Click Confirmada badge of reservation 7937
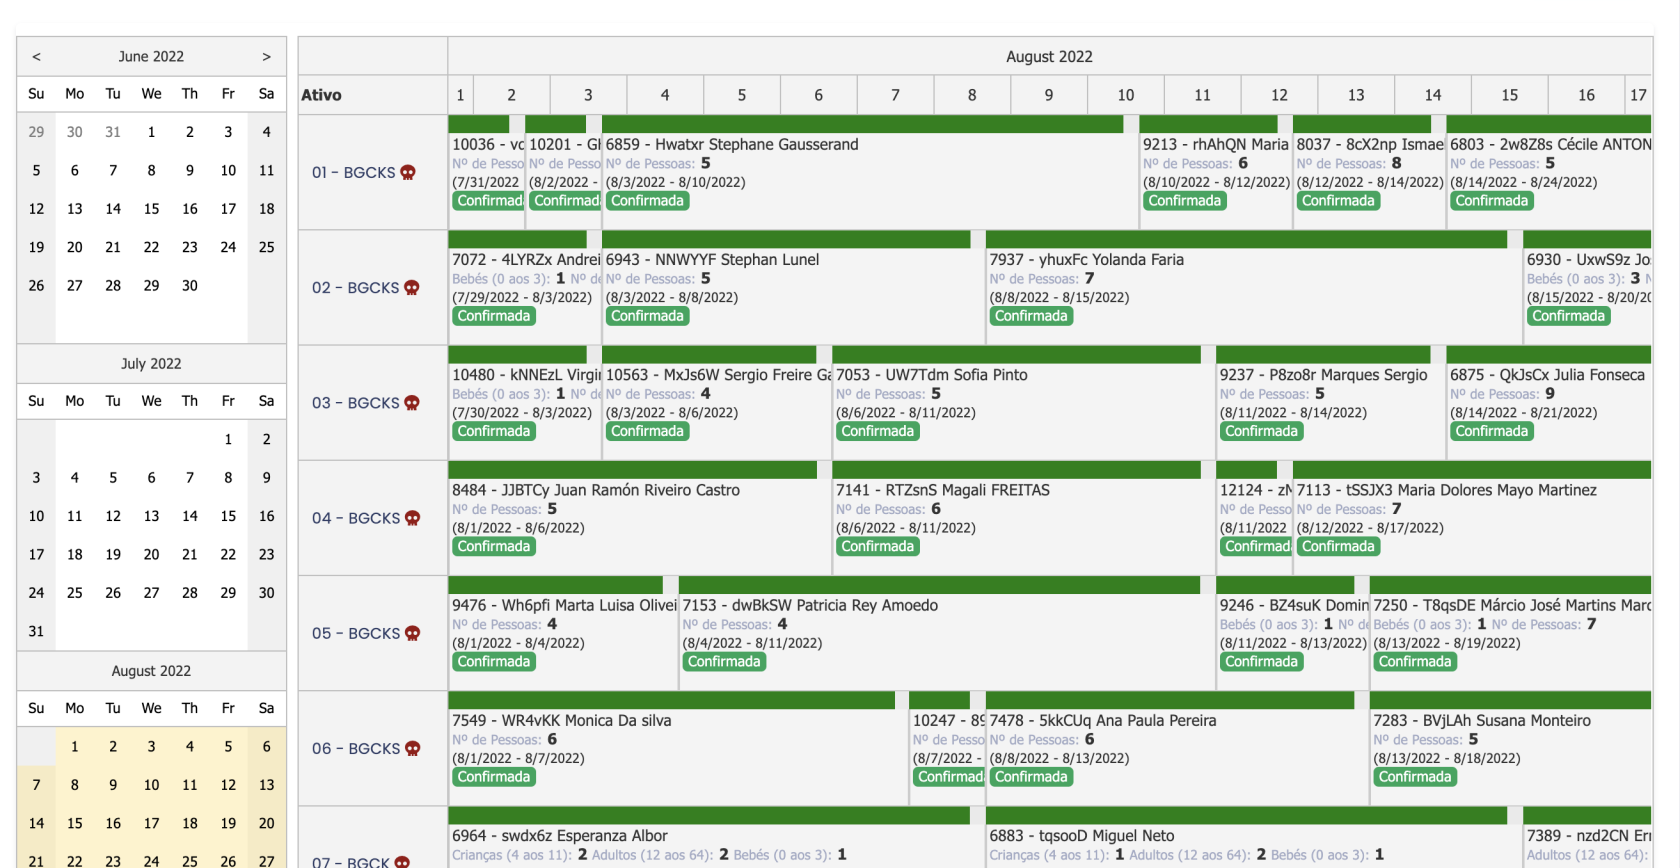The width and height of the screenshot is (1680, 868). click(x=1031, y=316)
